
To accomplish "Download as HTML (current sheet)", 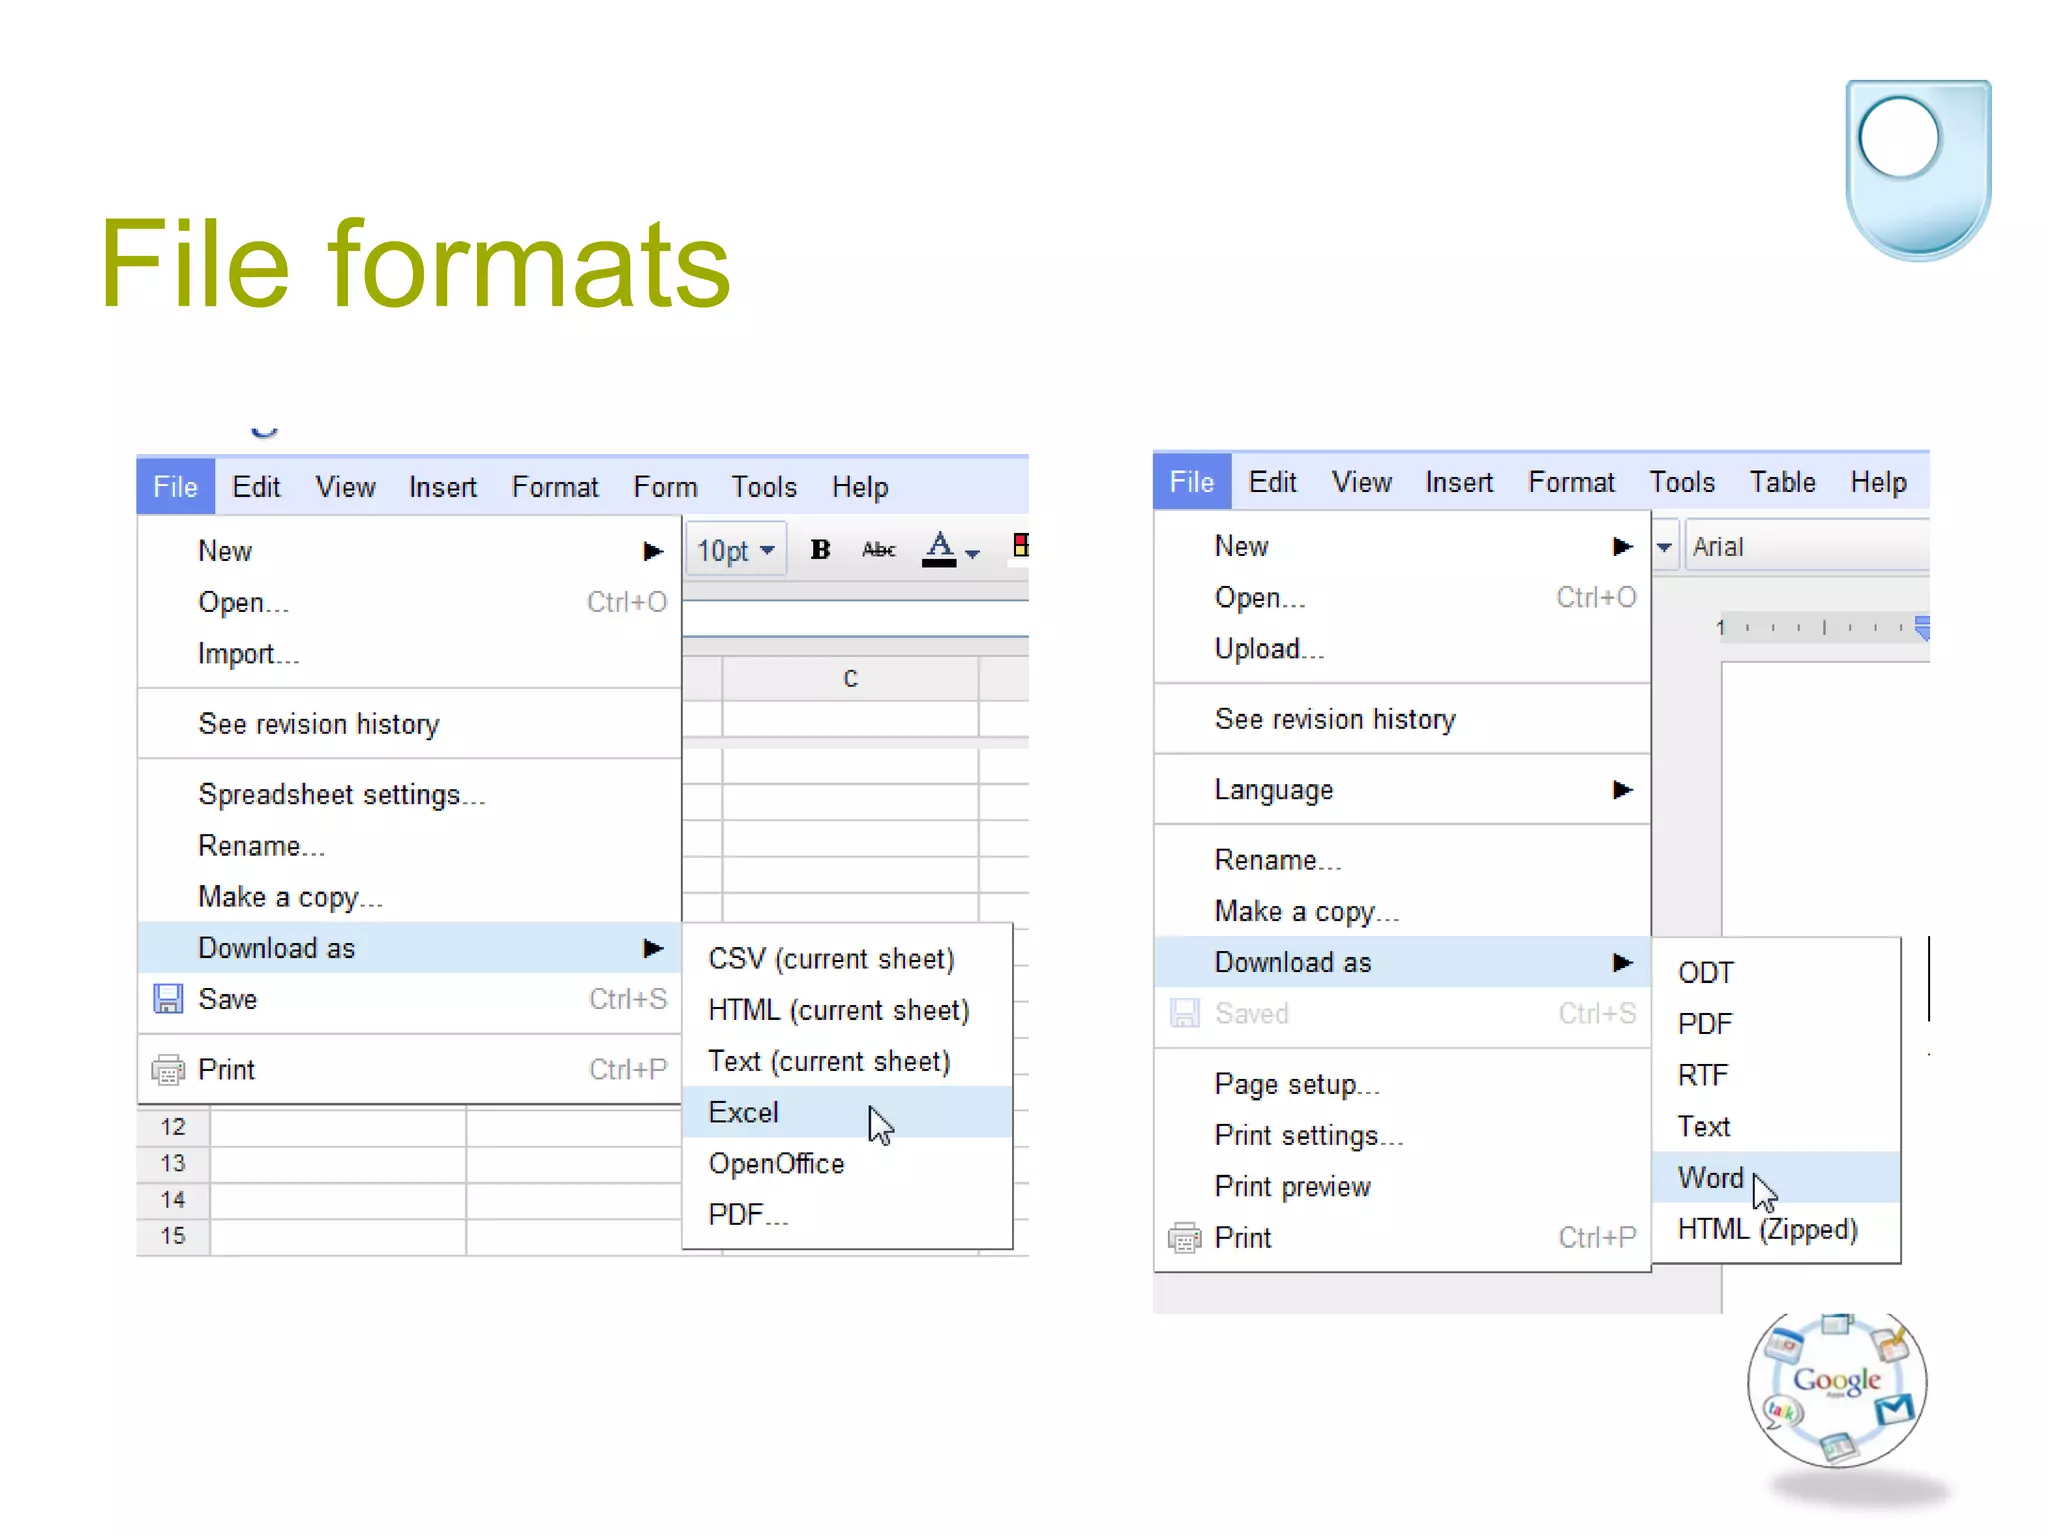I will point(847,1010).
